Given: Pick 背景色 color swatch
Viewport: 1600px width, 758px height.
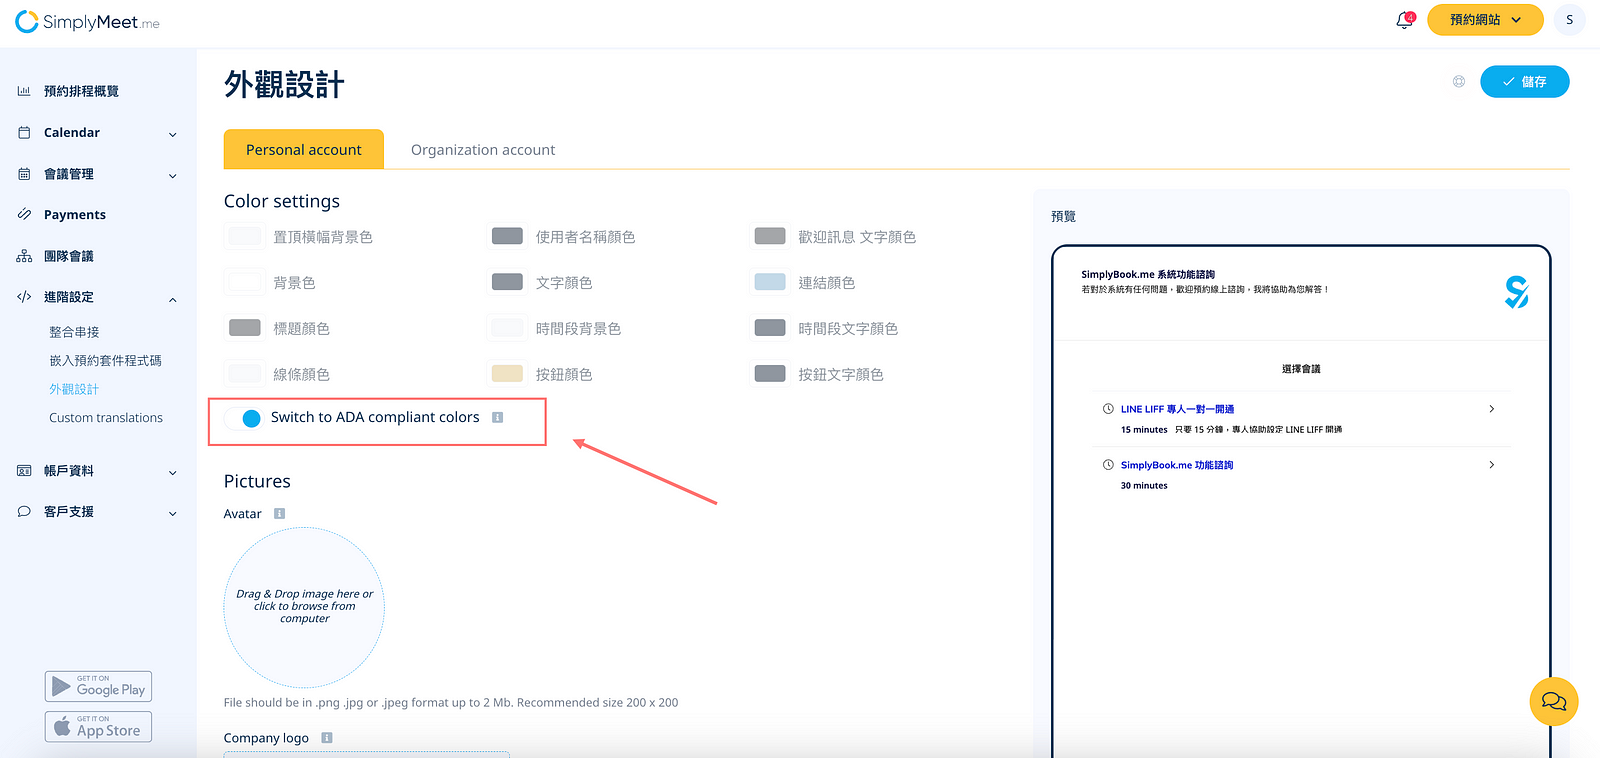Looking at the screenshot, I should point(245,282).
